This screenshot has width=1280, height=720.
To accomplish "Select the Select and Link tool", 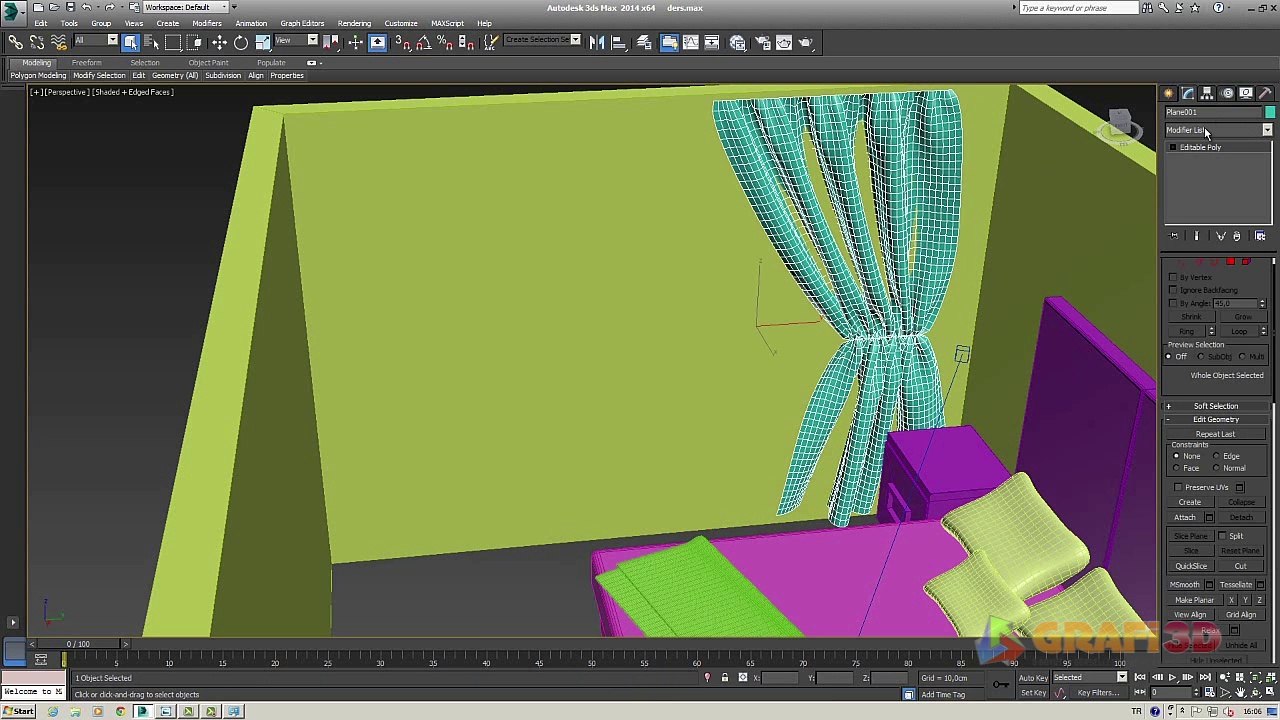I will pyautogui.click(x=15, y=42).
